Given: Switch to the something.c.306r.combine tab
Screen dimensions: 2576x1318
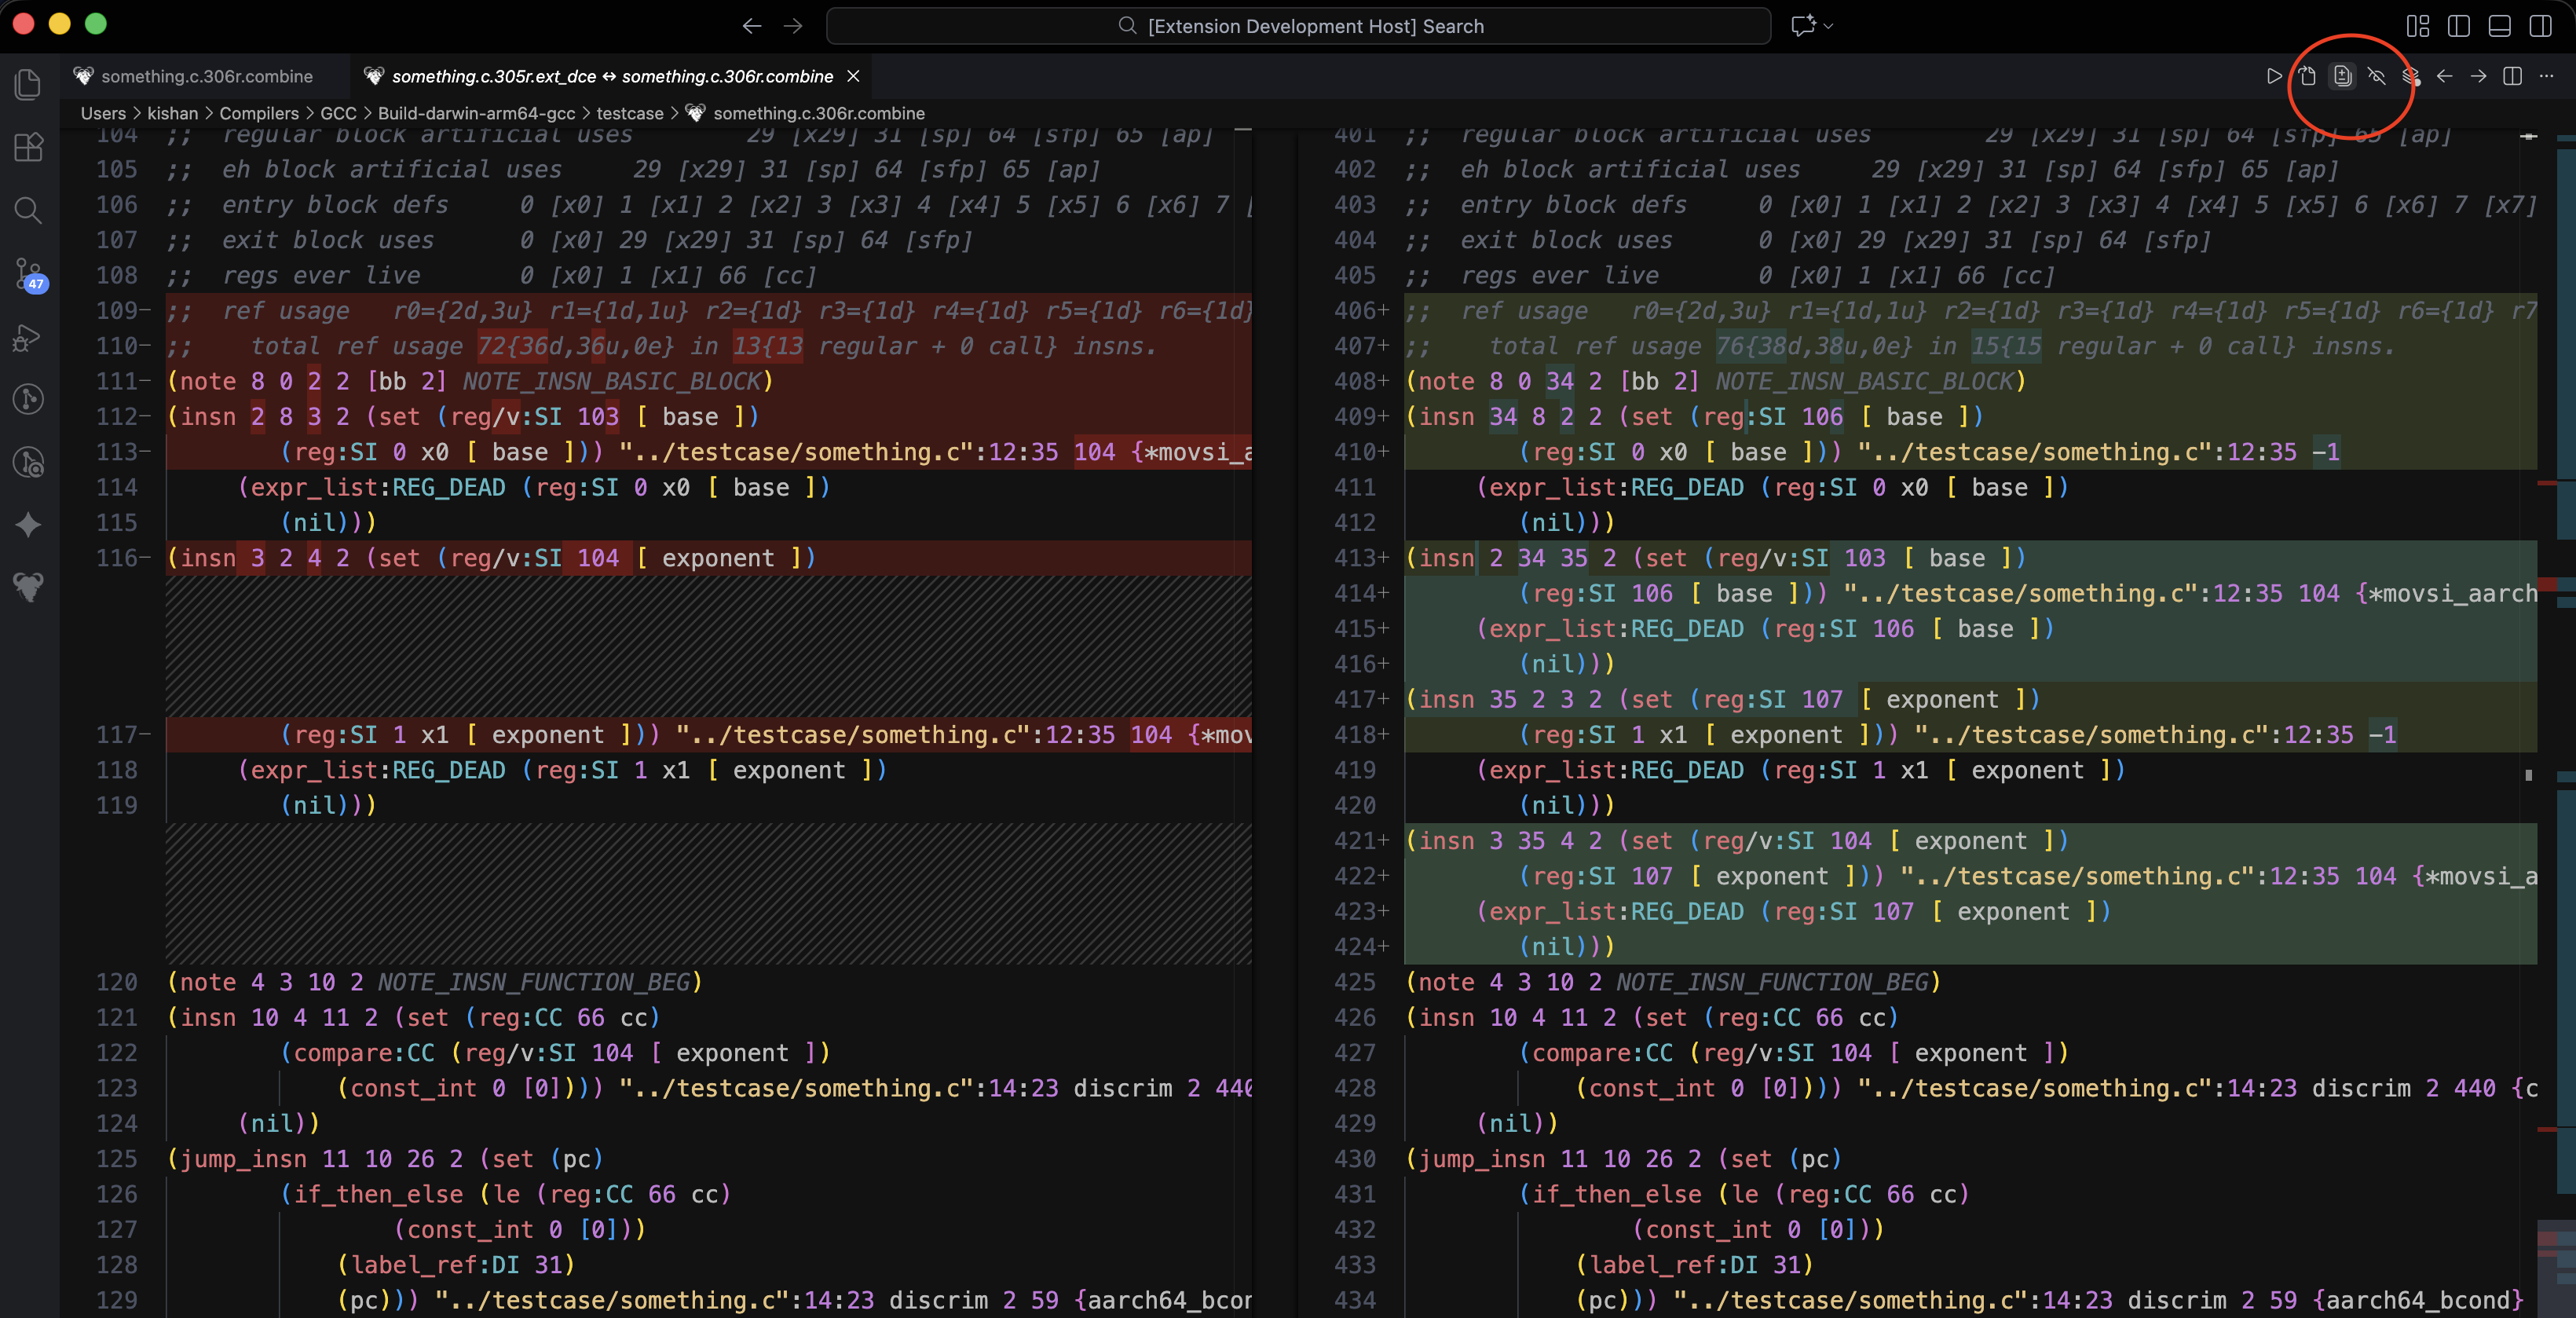Looking at the screenshot, I should point(206,76).
